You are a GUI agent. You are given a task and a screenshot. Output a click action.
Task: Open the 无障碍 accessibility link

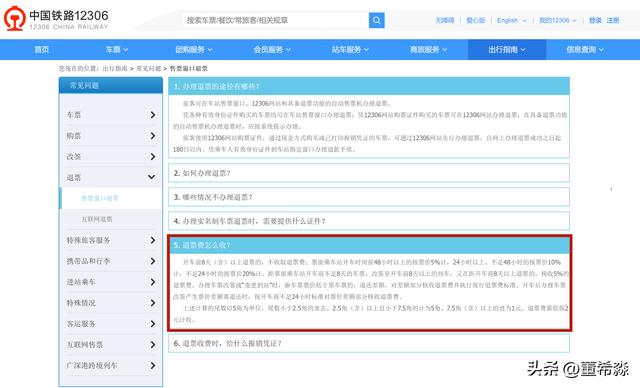coord(444,20)
